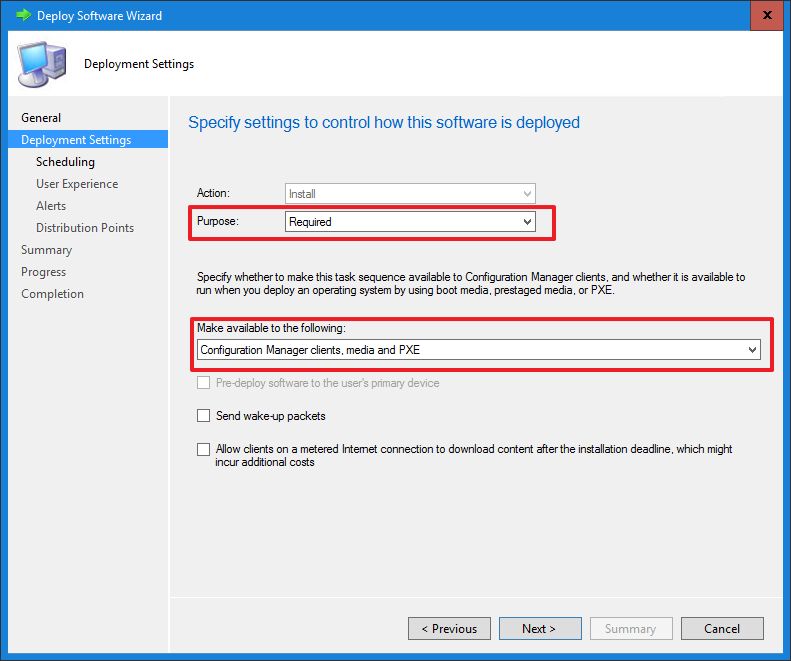Click the Next button

click(539, 629)
